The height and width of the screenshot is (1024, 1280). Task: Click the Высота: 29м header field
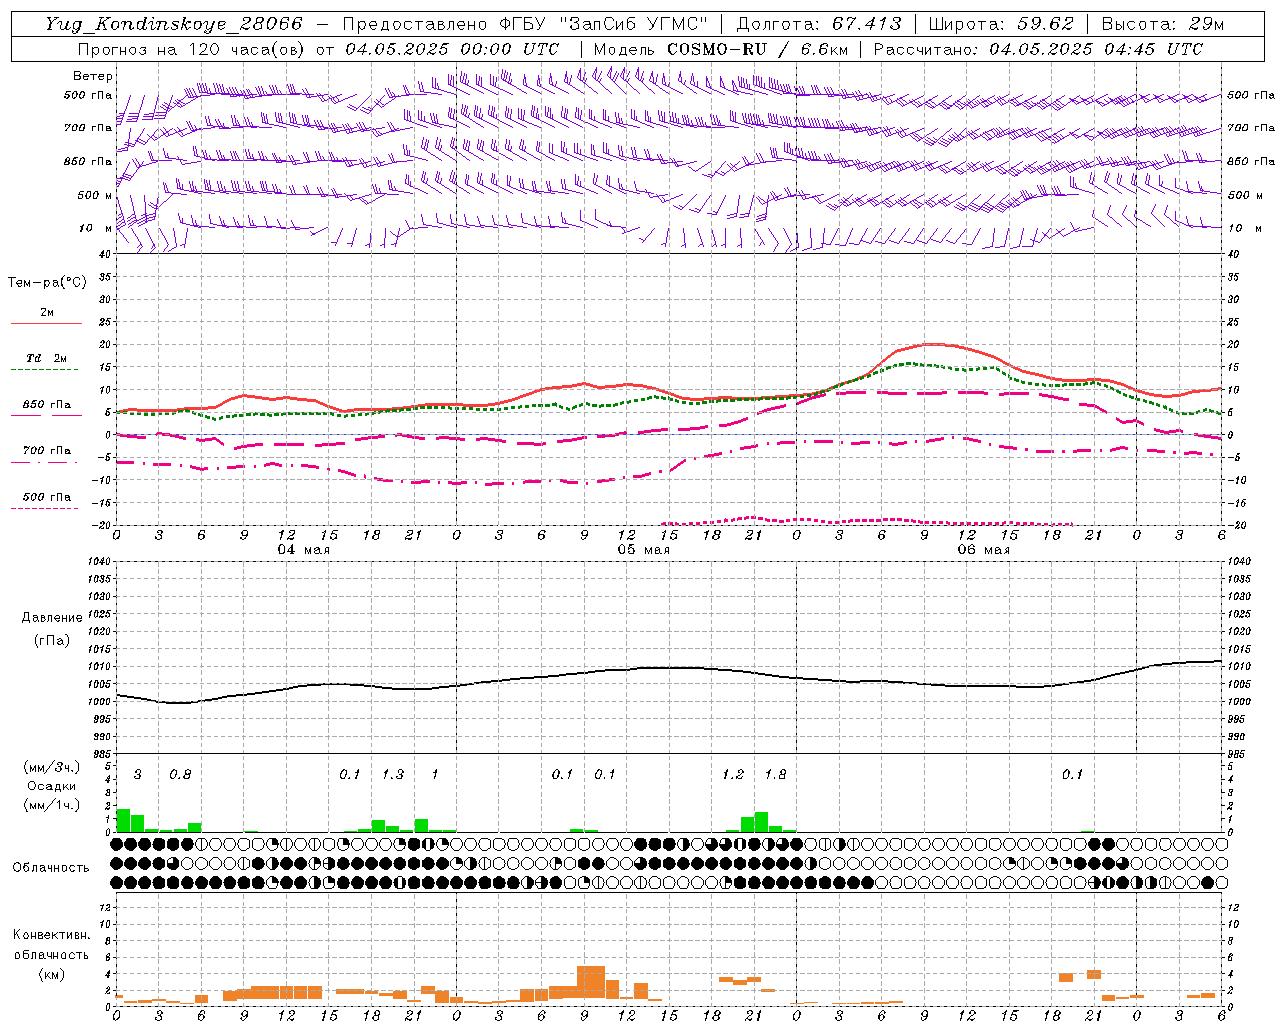(1162, 24)
